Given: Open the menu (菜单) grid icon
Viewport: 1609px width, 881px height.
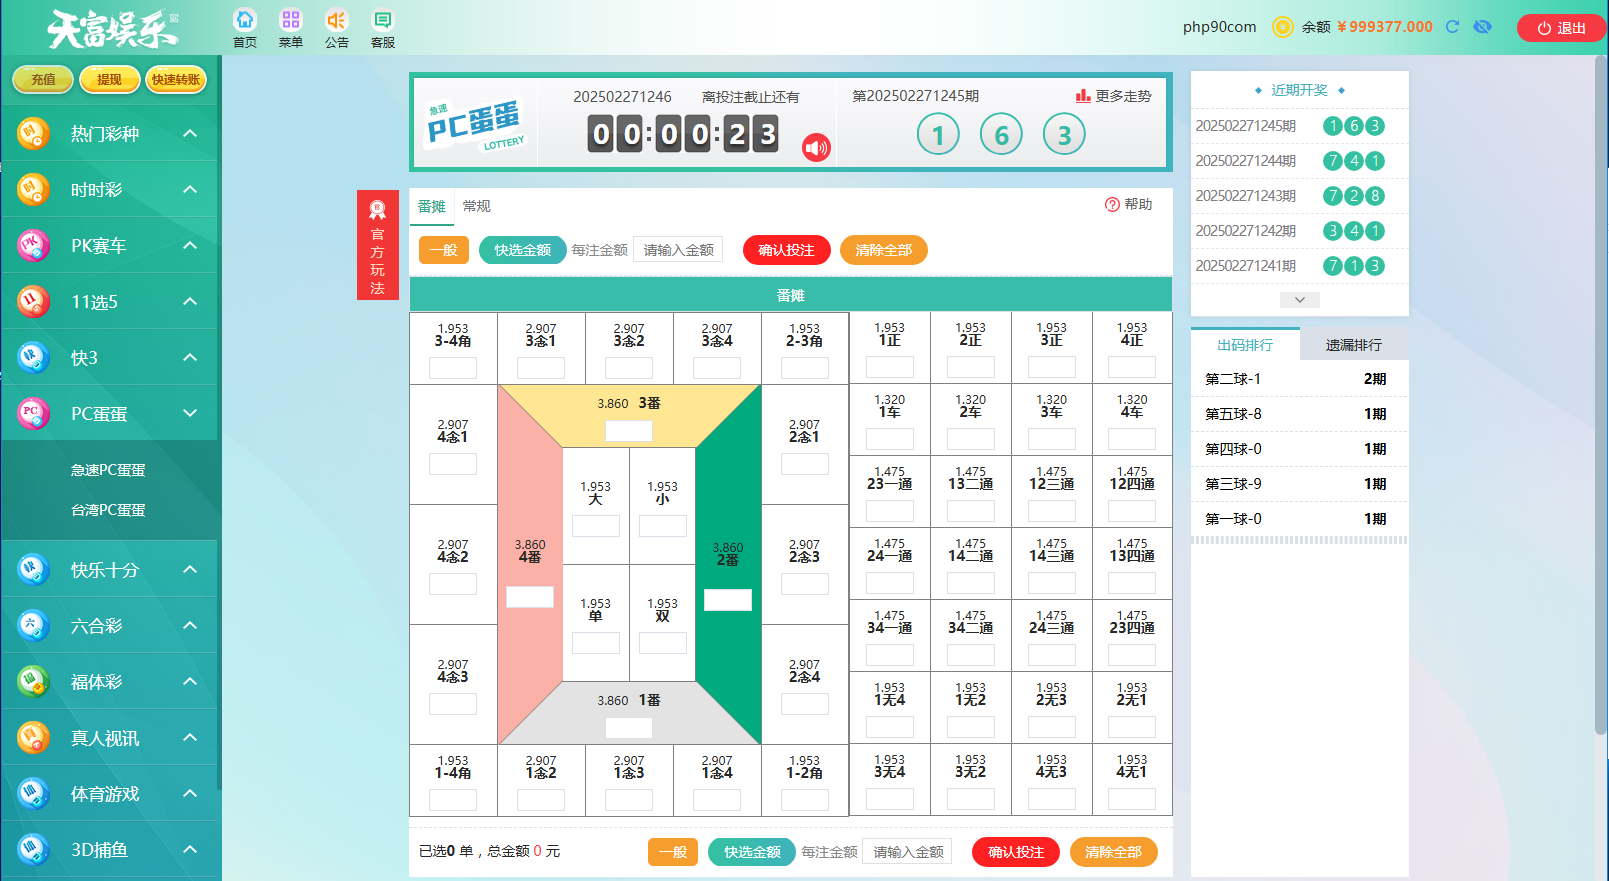Looking at the screenshot, I should pos(290,21).
